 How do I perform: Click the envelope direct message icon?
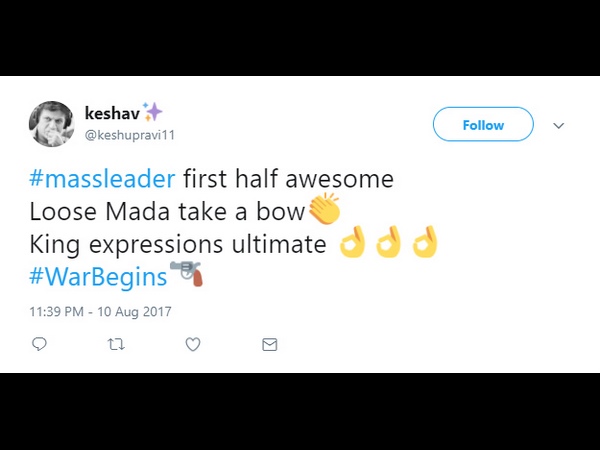pos(269,344)
